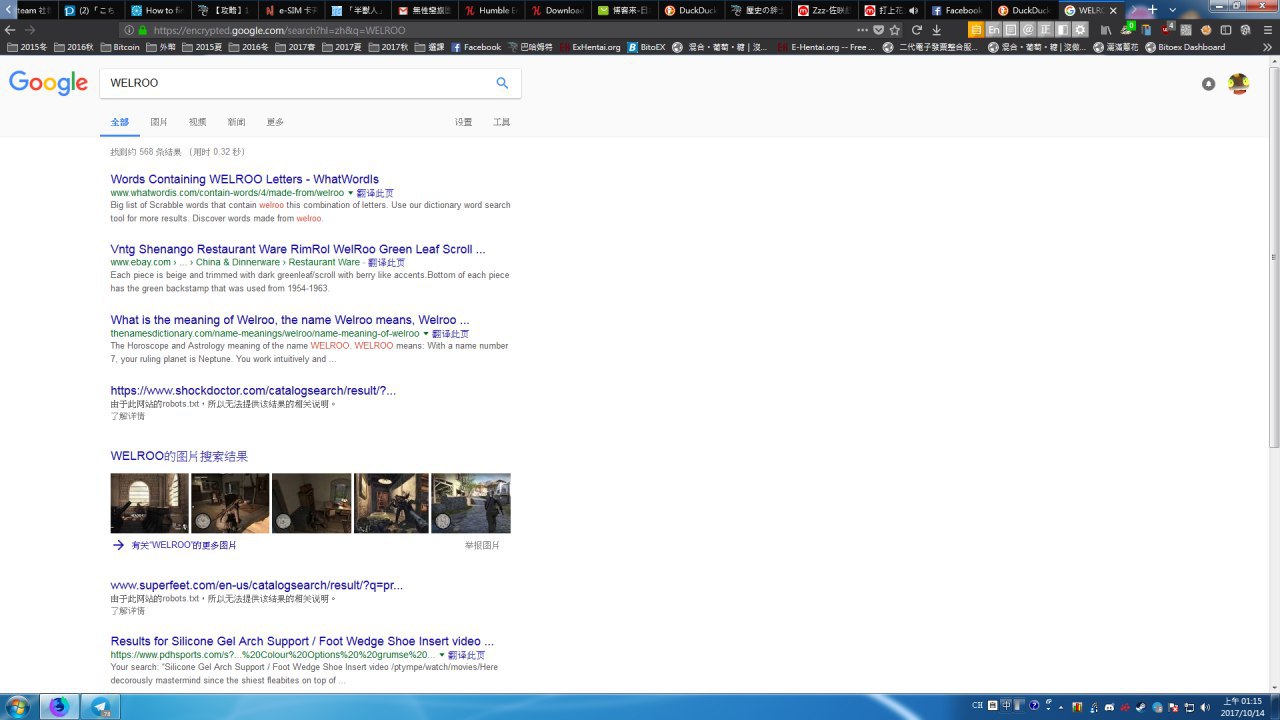Reload the page using the refresh icon
This screenshot has width=1280, height=720.
tap(916, 30)
